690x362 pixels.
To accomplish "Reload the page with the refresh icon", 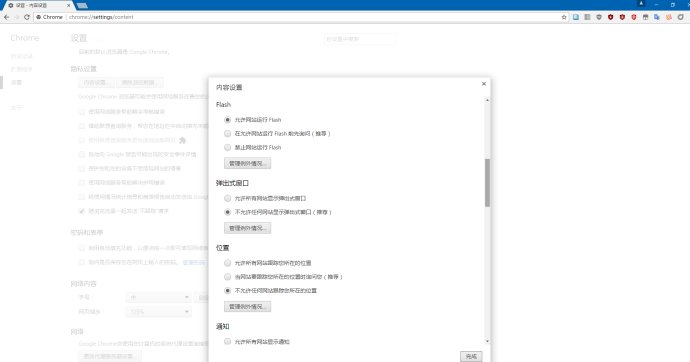I will (27, 17).
